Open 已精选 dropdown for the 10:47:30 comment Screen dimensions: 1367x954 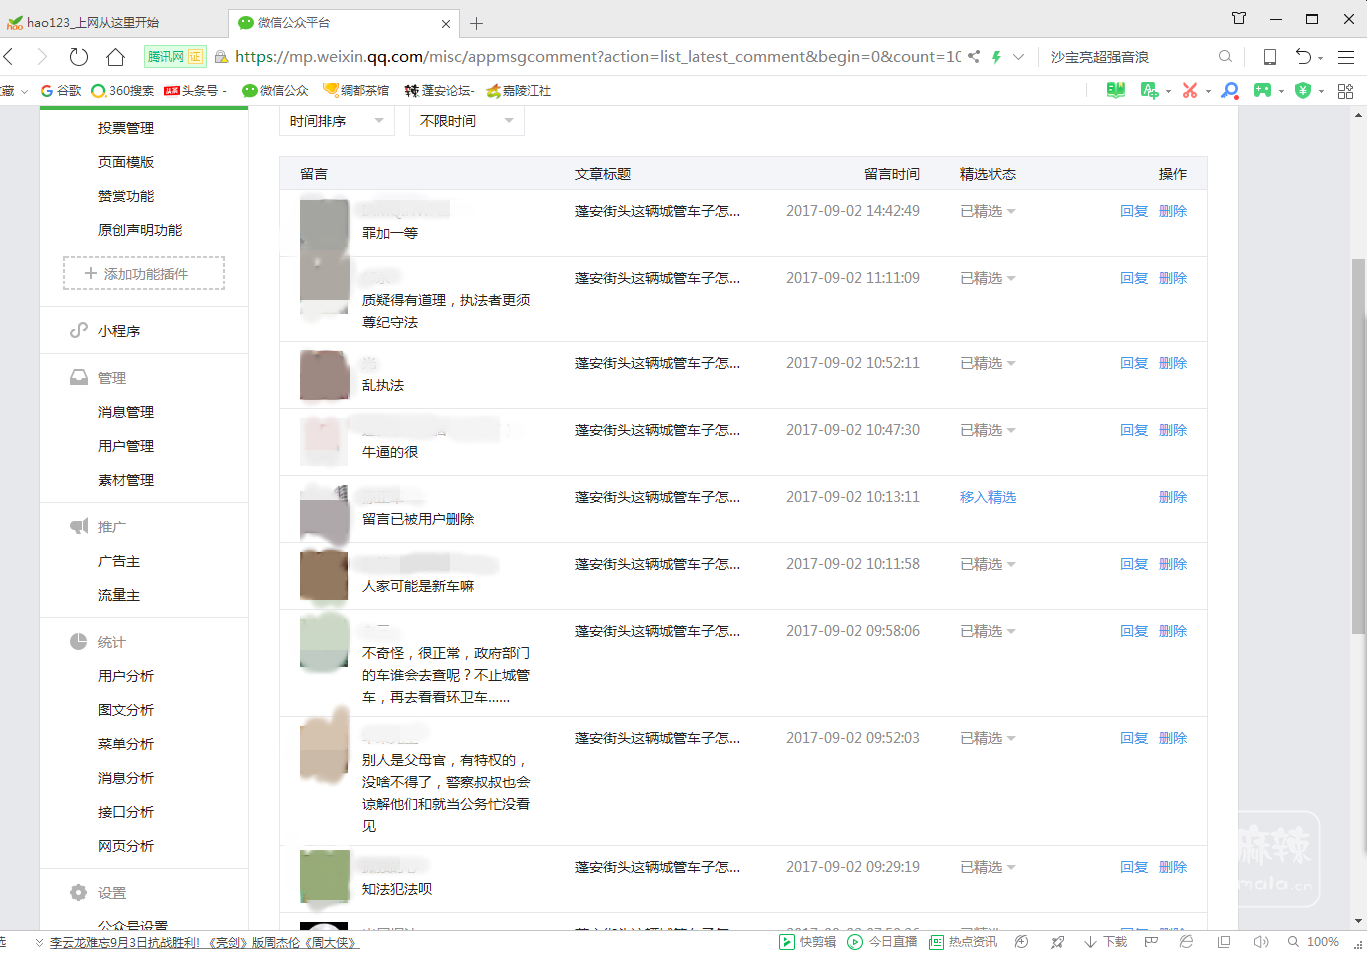pos(988,430)
